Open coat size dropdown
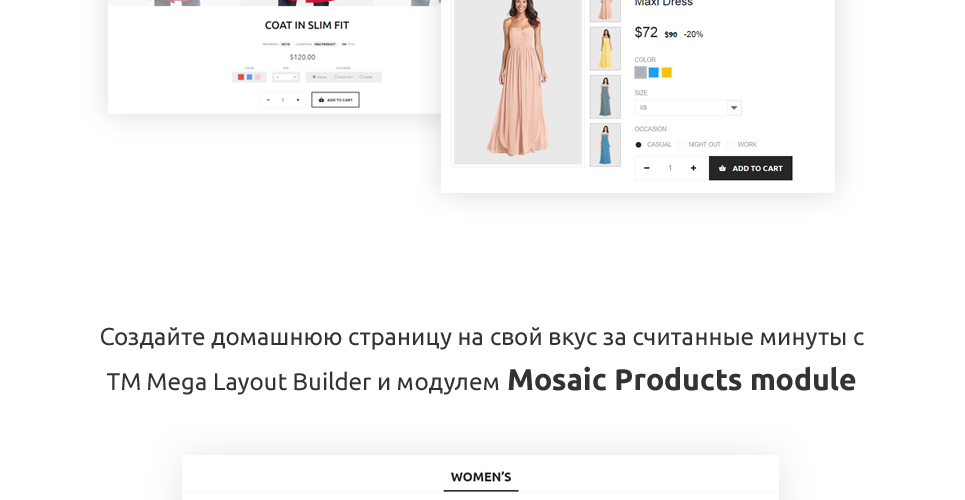The height and width of the screenshot is (500, 965). (x=286, y=77)
